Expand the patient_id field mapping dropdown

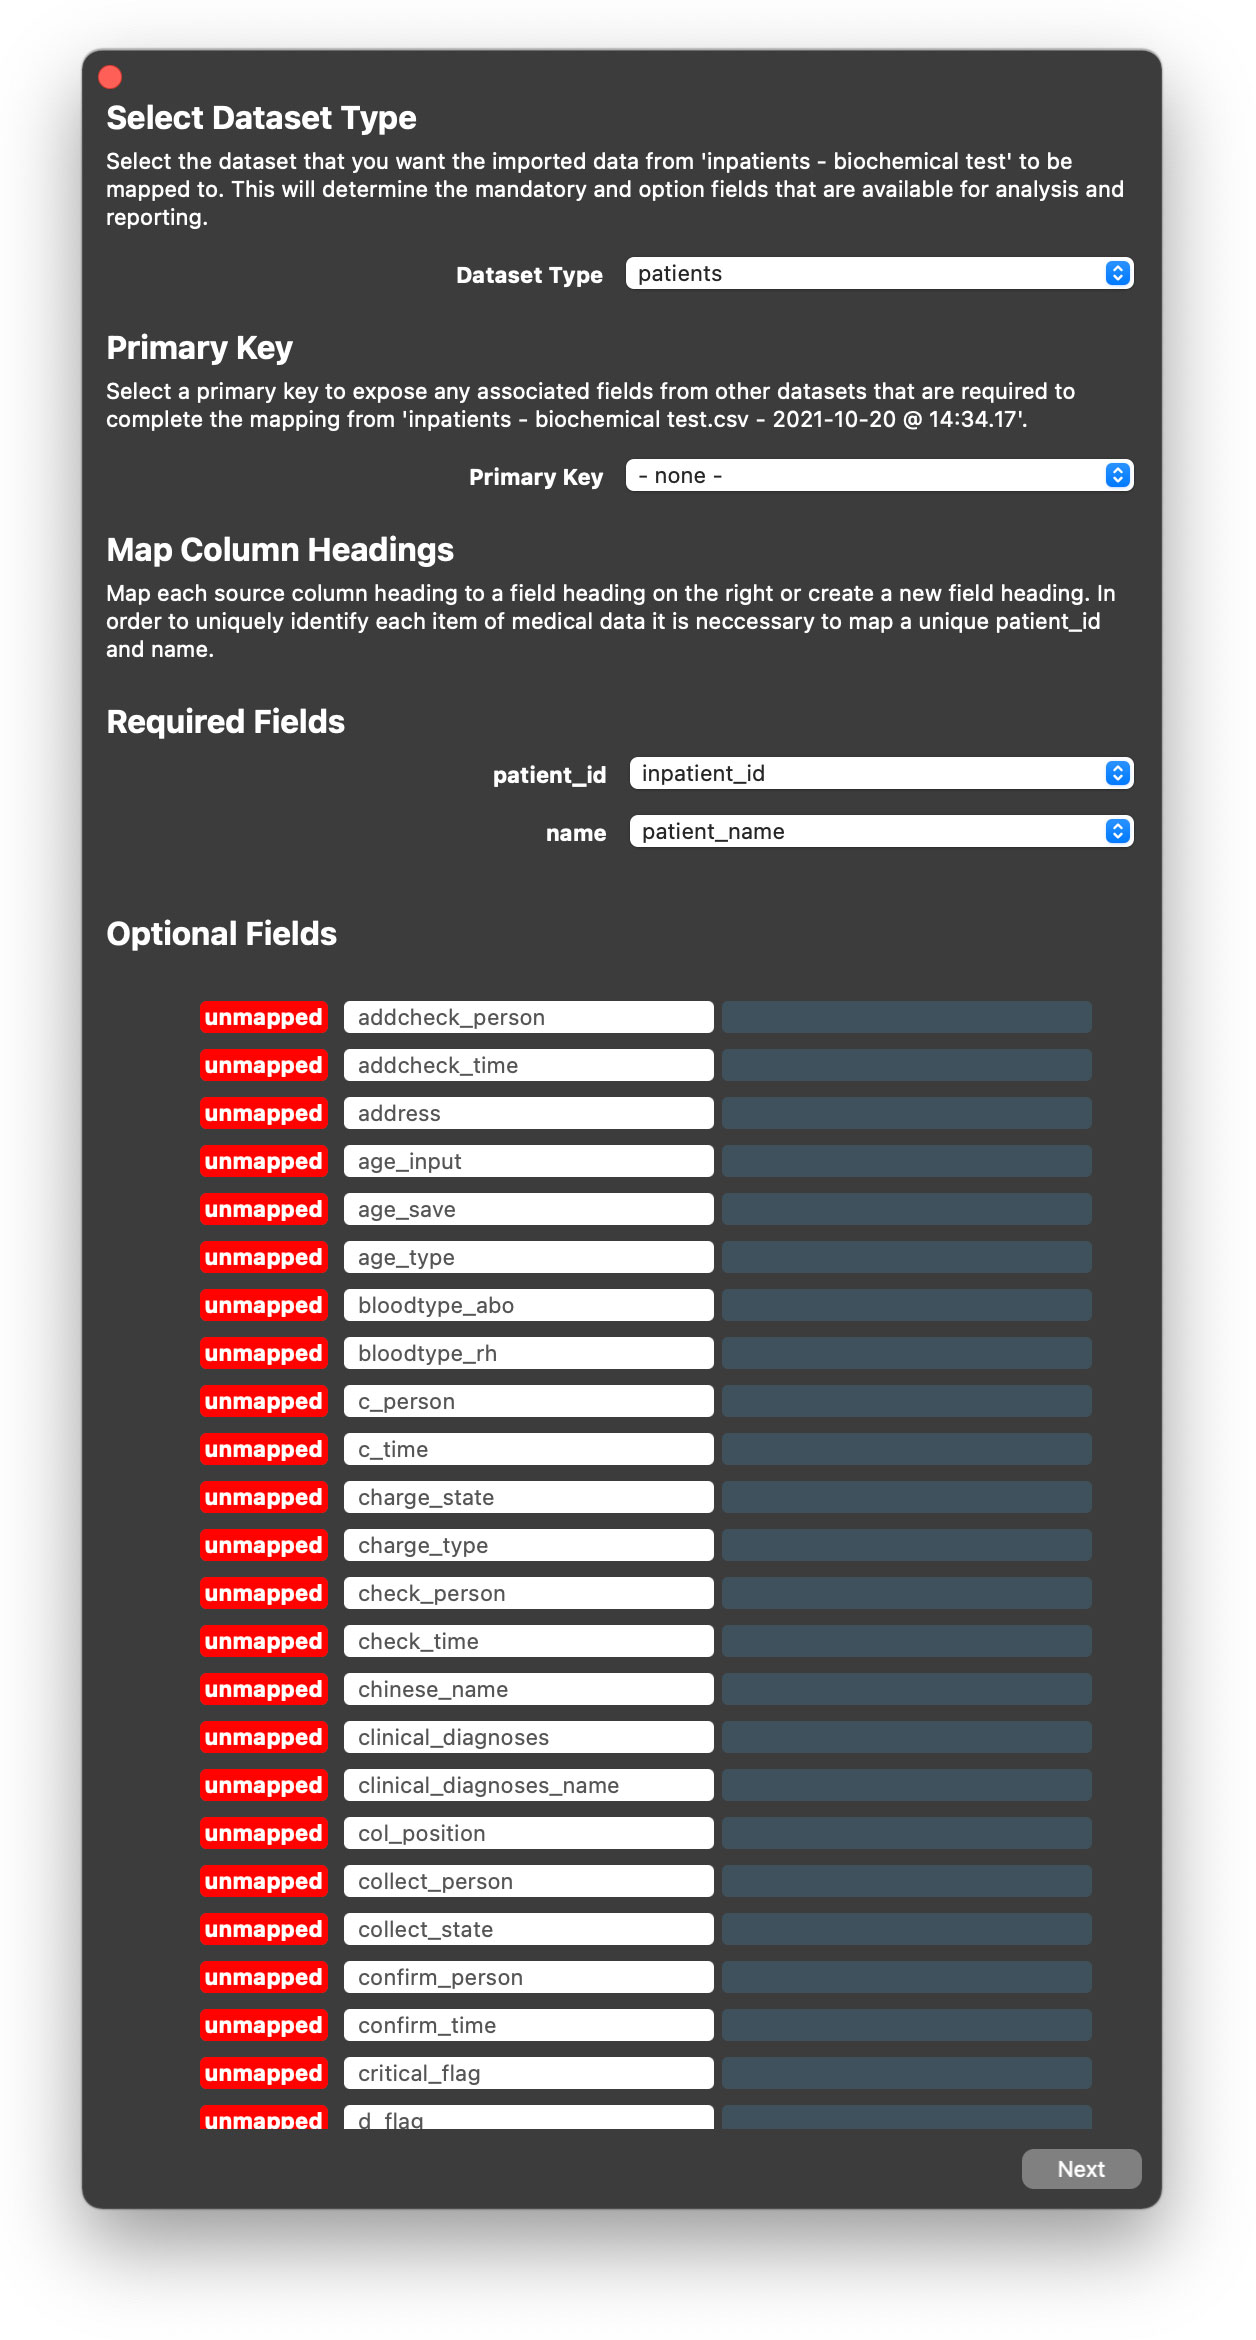pos(880,773)
